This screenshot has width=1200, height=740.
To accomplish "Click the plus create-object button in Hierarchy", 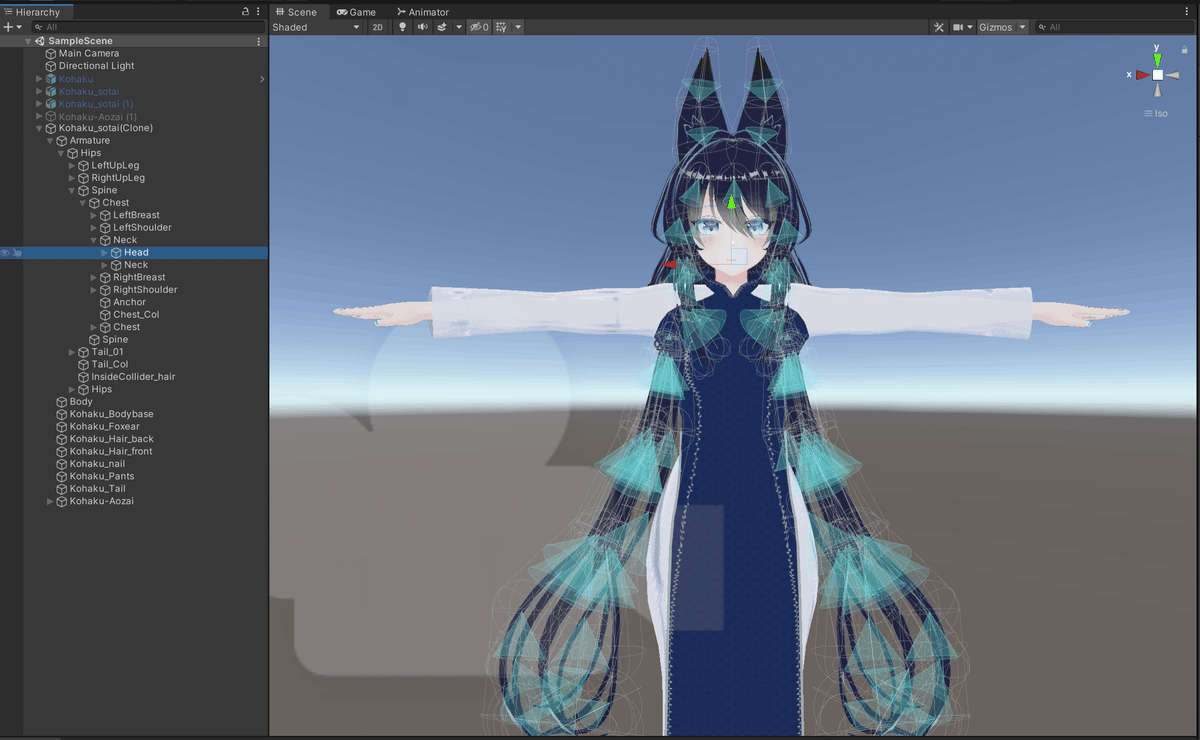I will (x=7, y=27).
